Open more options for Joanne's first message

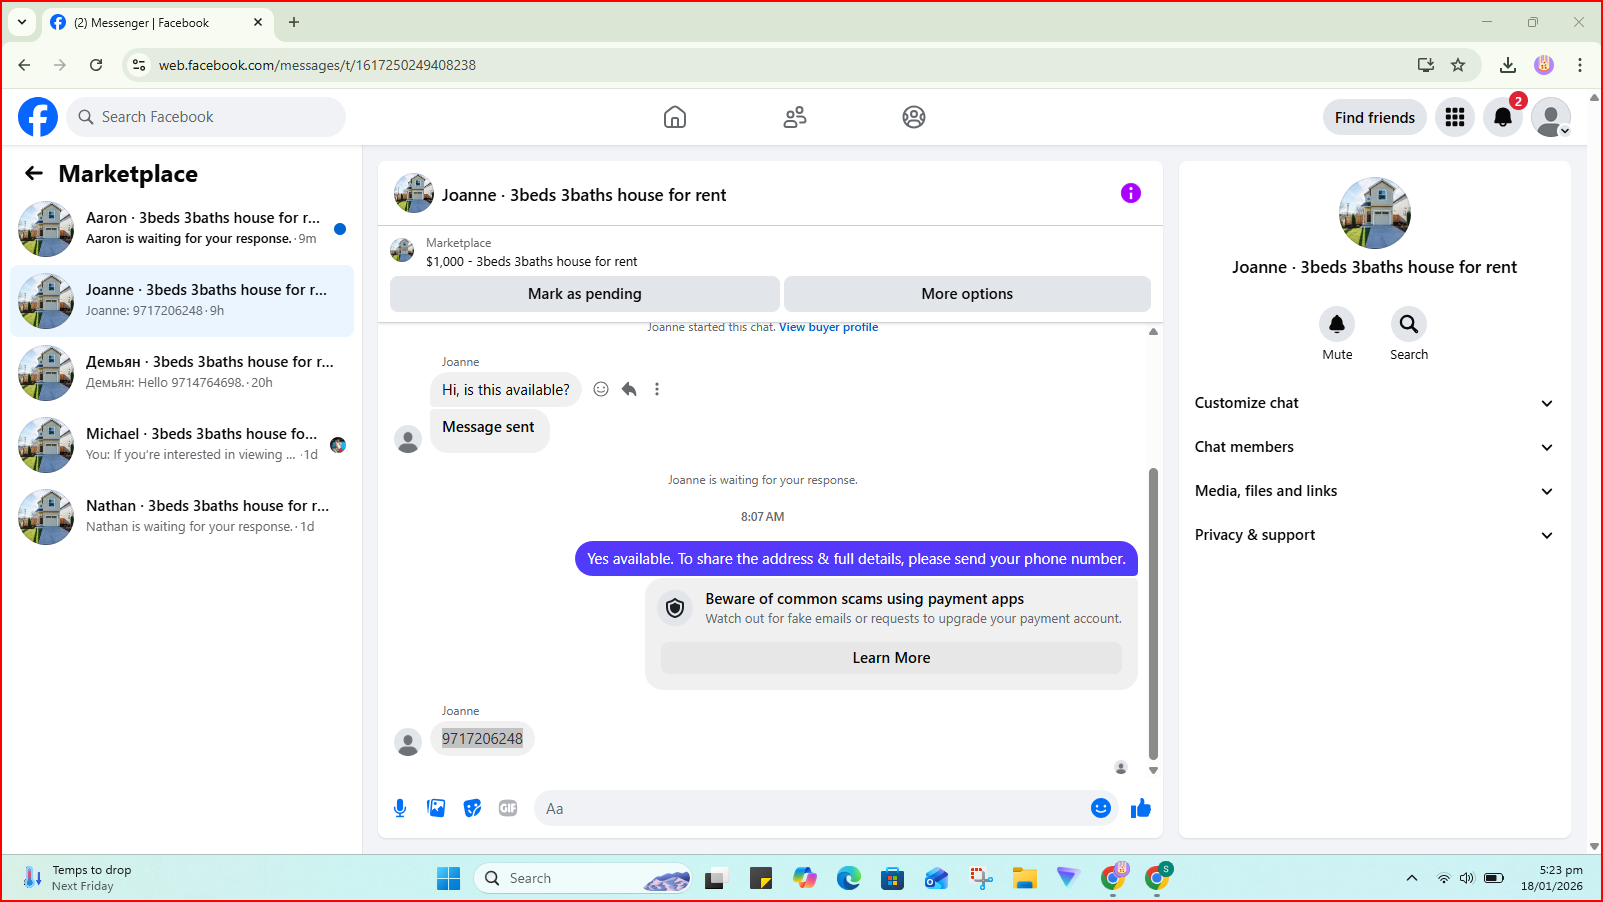click(x=657, y=389)
